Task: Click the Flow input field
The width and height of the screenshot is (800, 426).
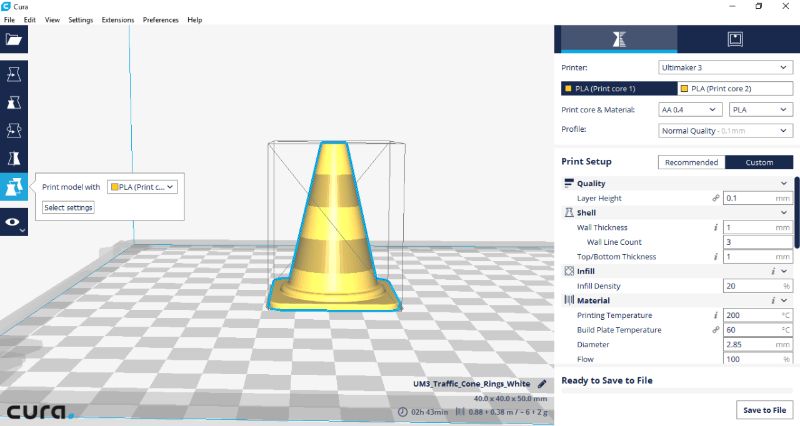Action: (x=758, y=359)
